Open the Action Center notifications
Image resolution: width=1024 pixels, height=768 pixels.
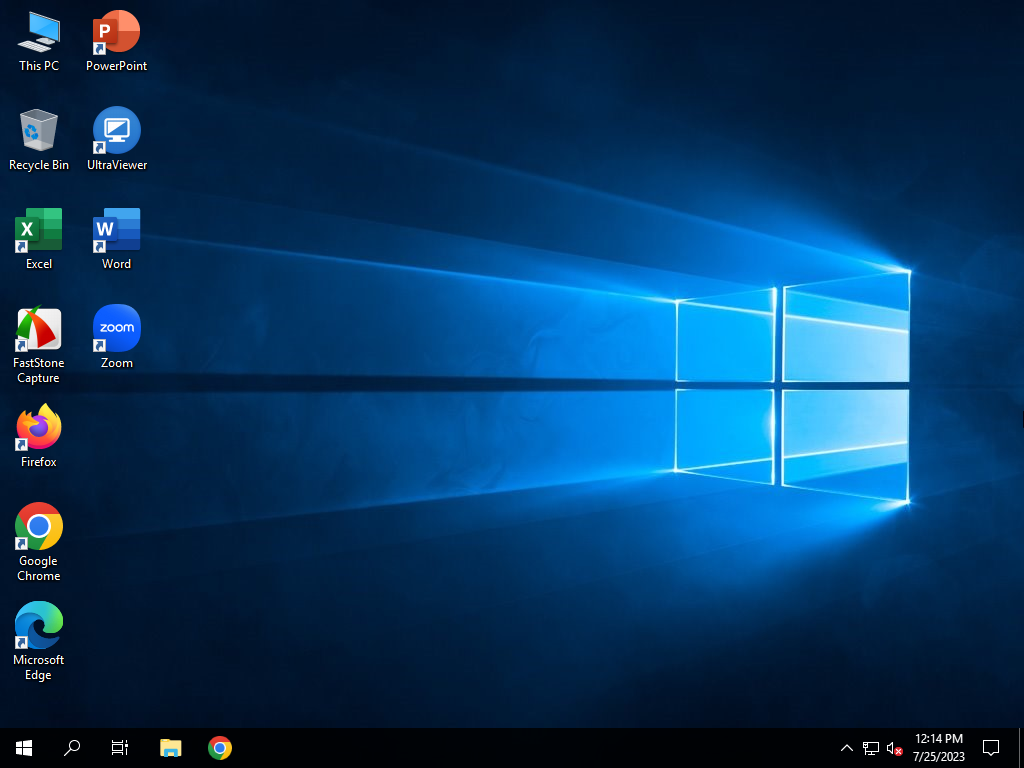click(991, 748)
